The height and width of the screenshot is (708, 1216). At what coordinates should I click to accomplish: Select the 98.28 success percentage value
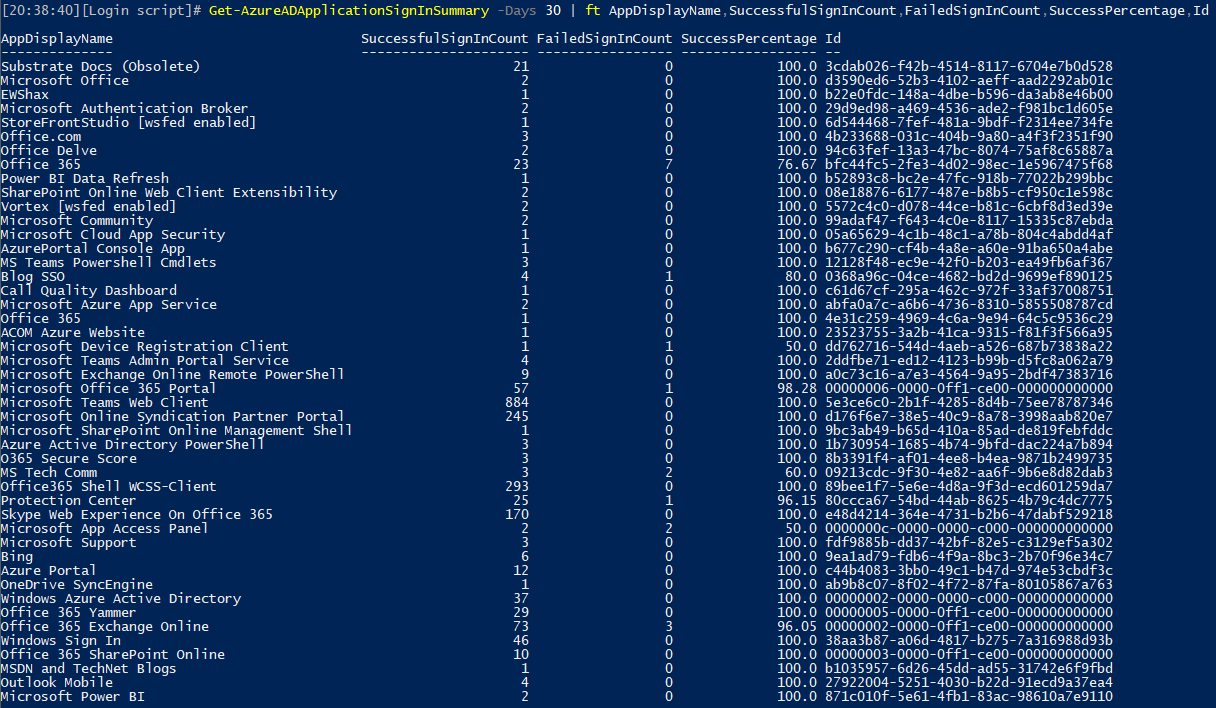coord(797,388)
